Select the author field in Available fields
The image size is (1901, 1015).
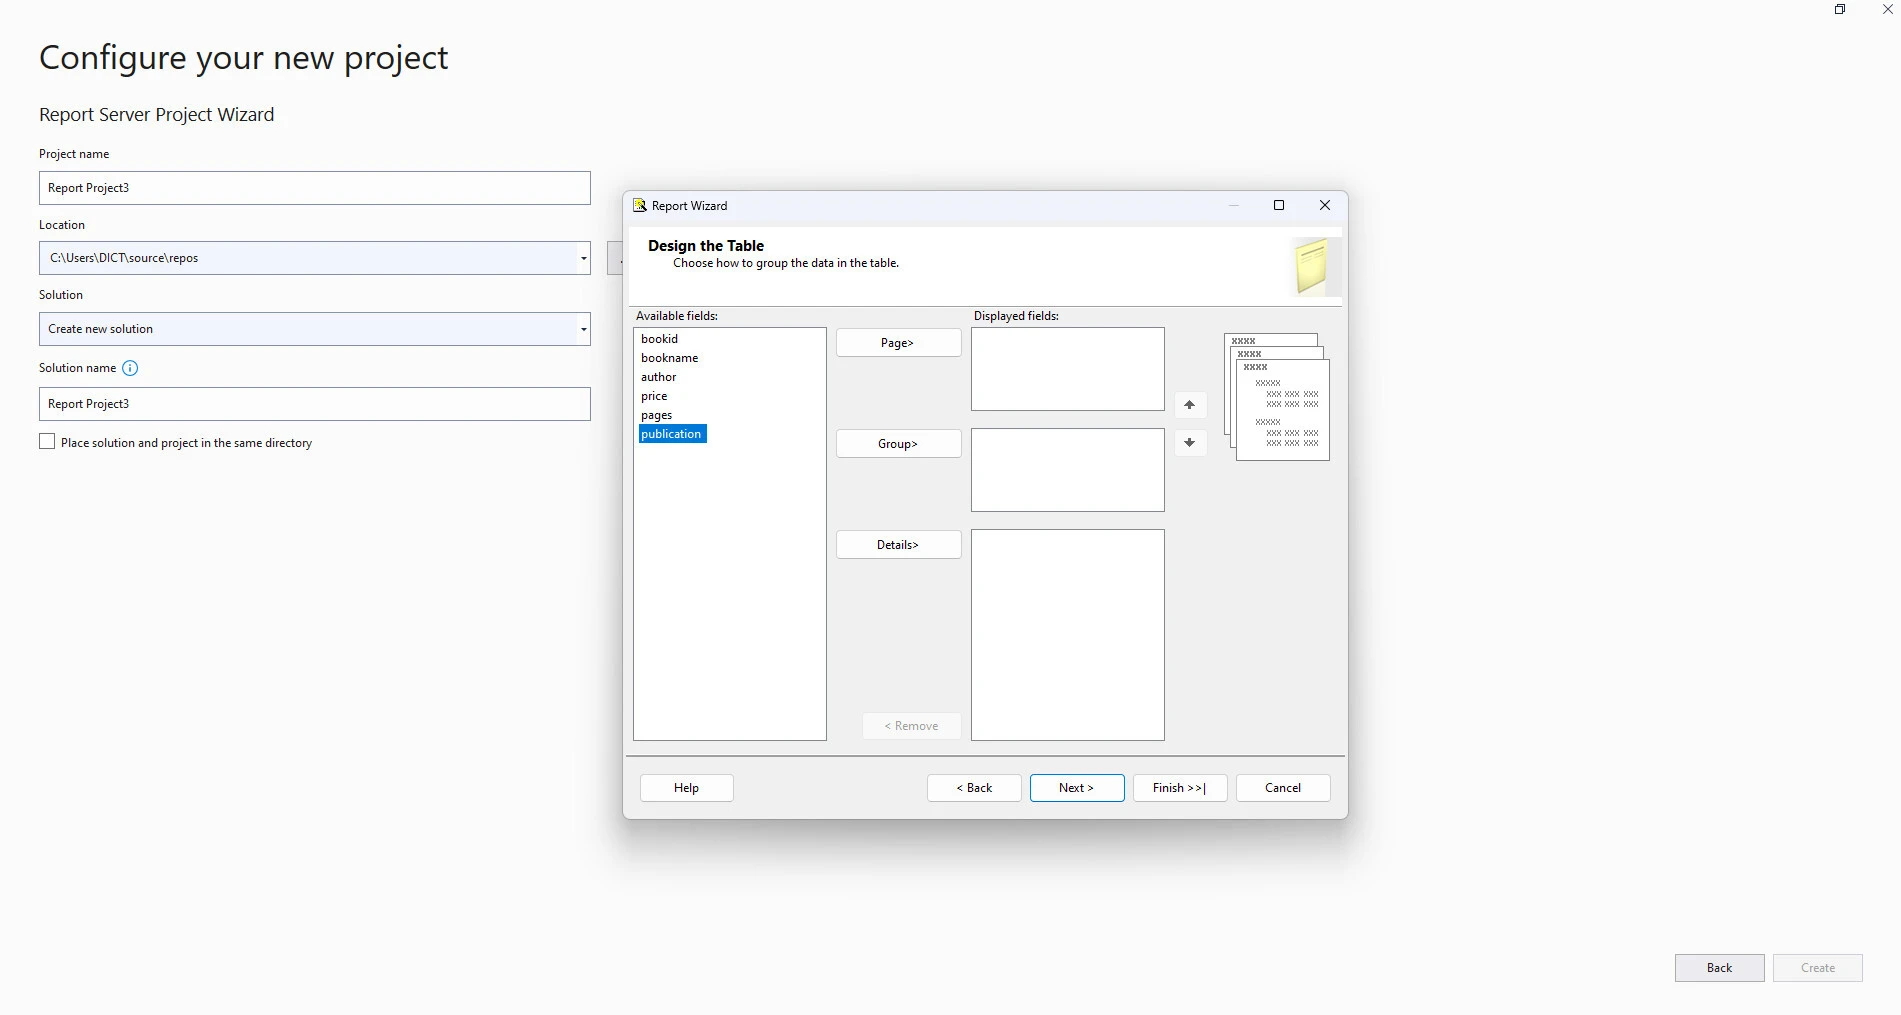coord(658,377)
